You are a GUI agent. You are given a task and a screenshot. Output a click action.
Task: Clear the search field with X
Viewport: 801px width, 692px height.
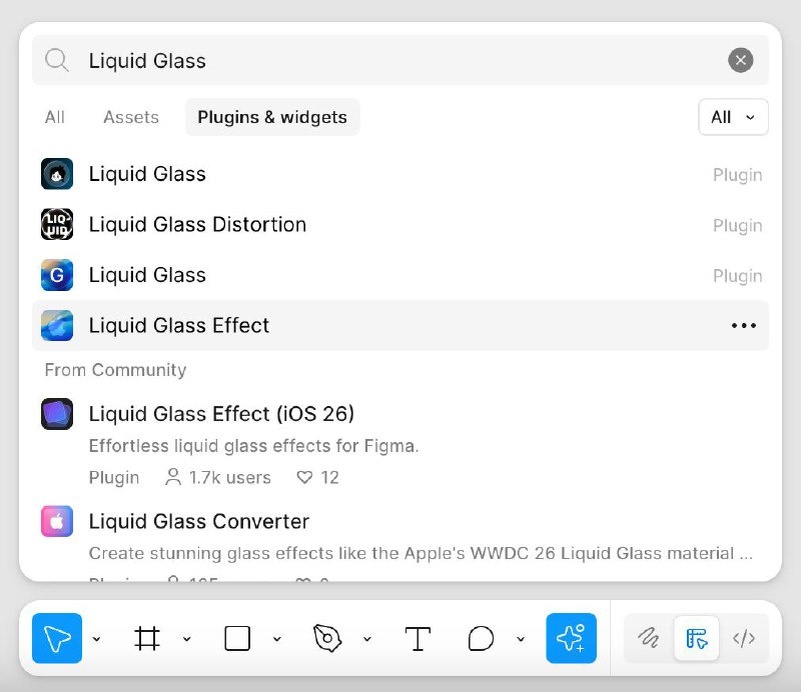pyautogui.click(x=740, y=61)
